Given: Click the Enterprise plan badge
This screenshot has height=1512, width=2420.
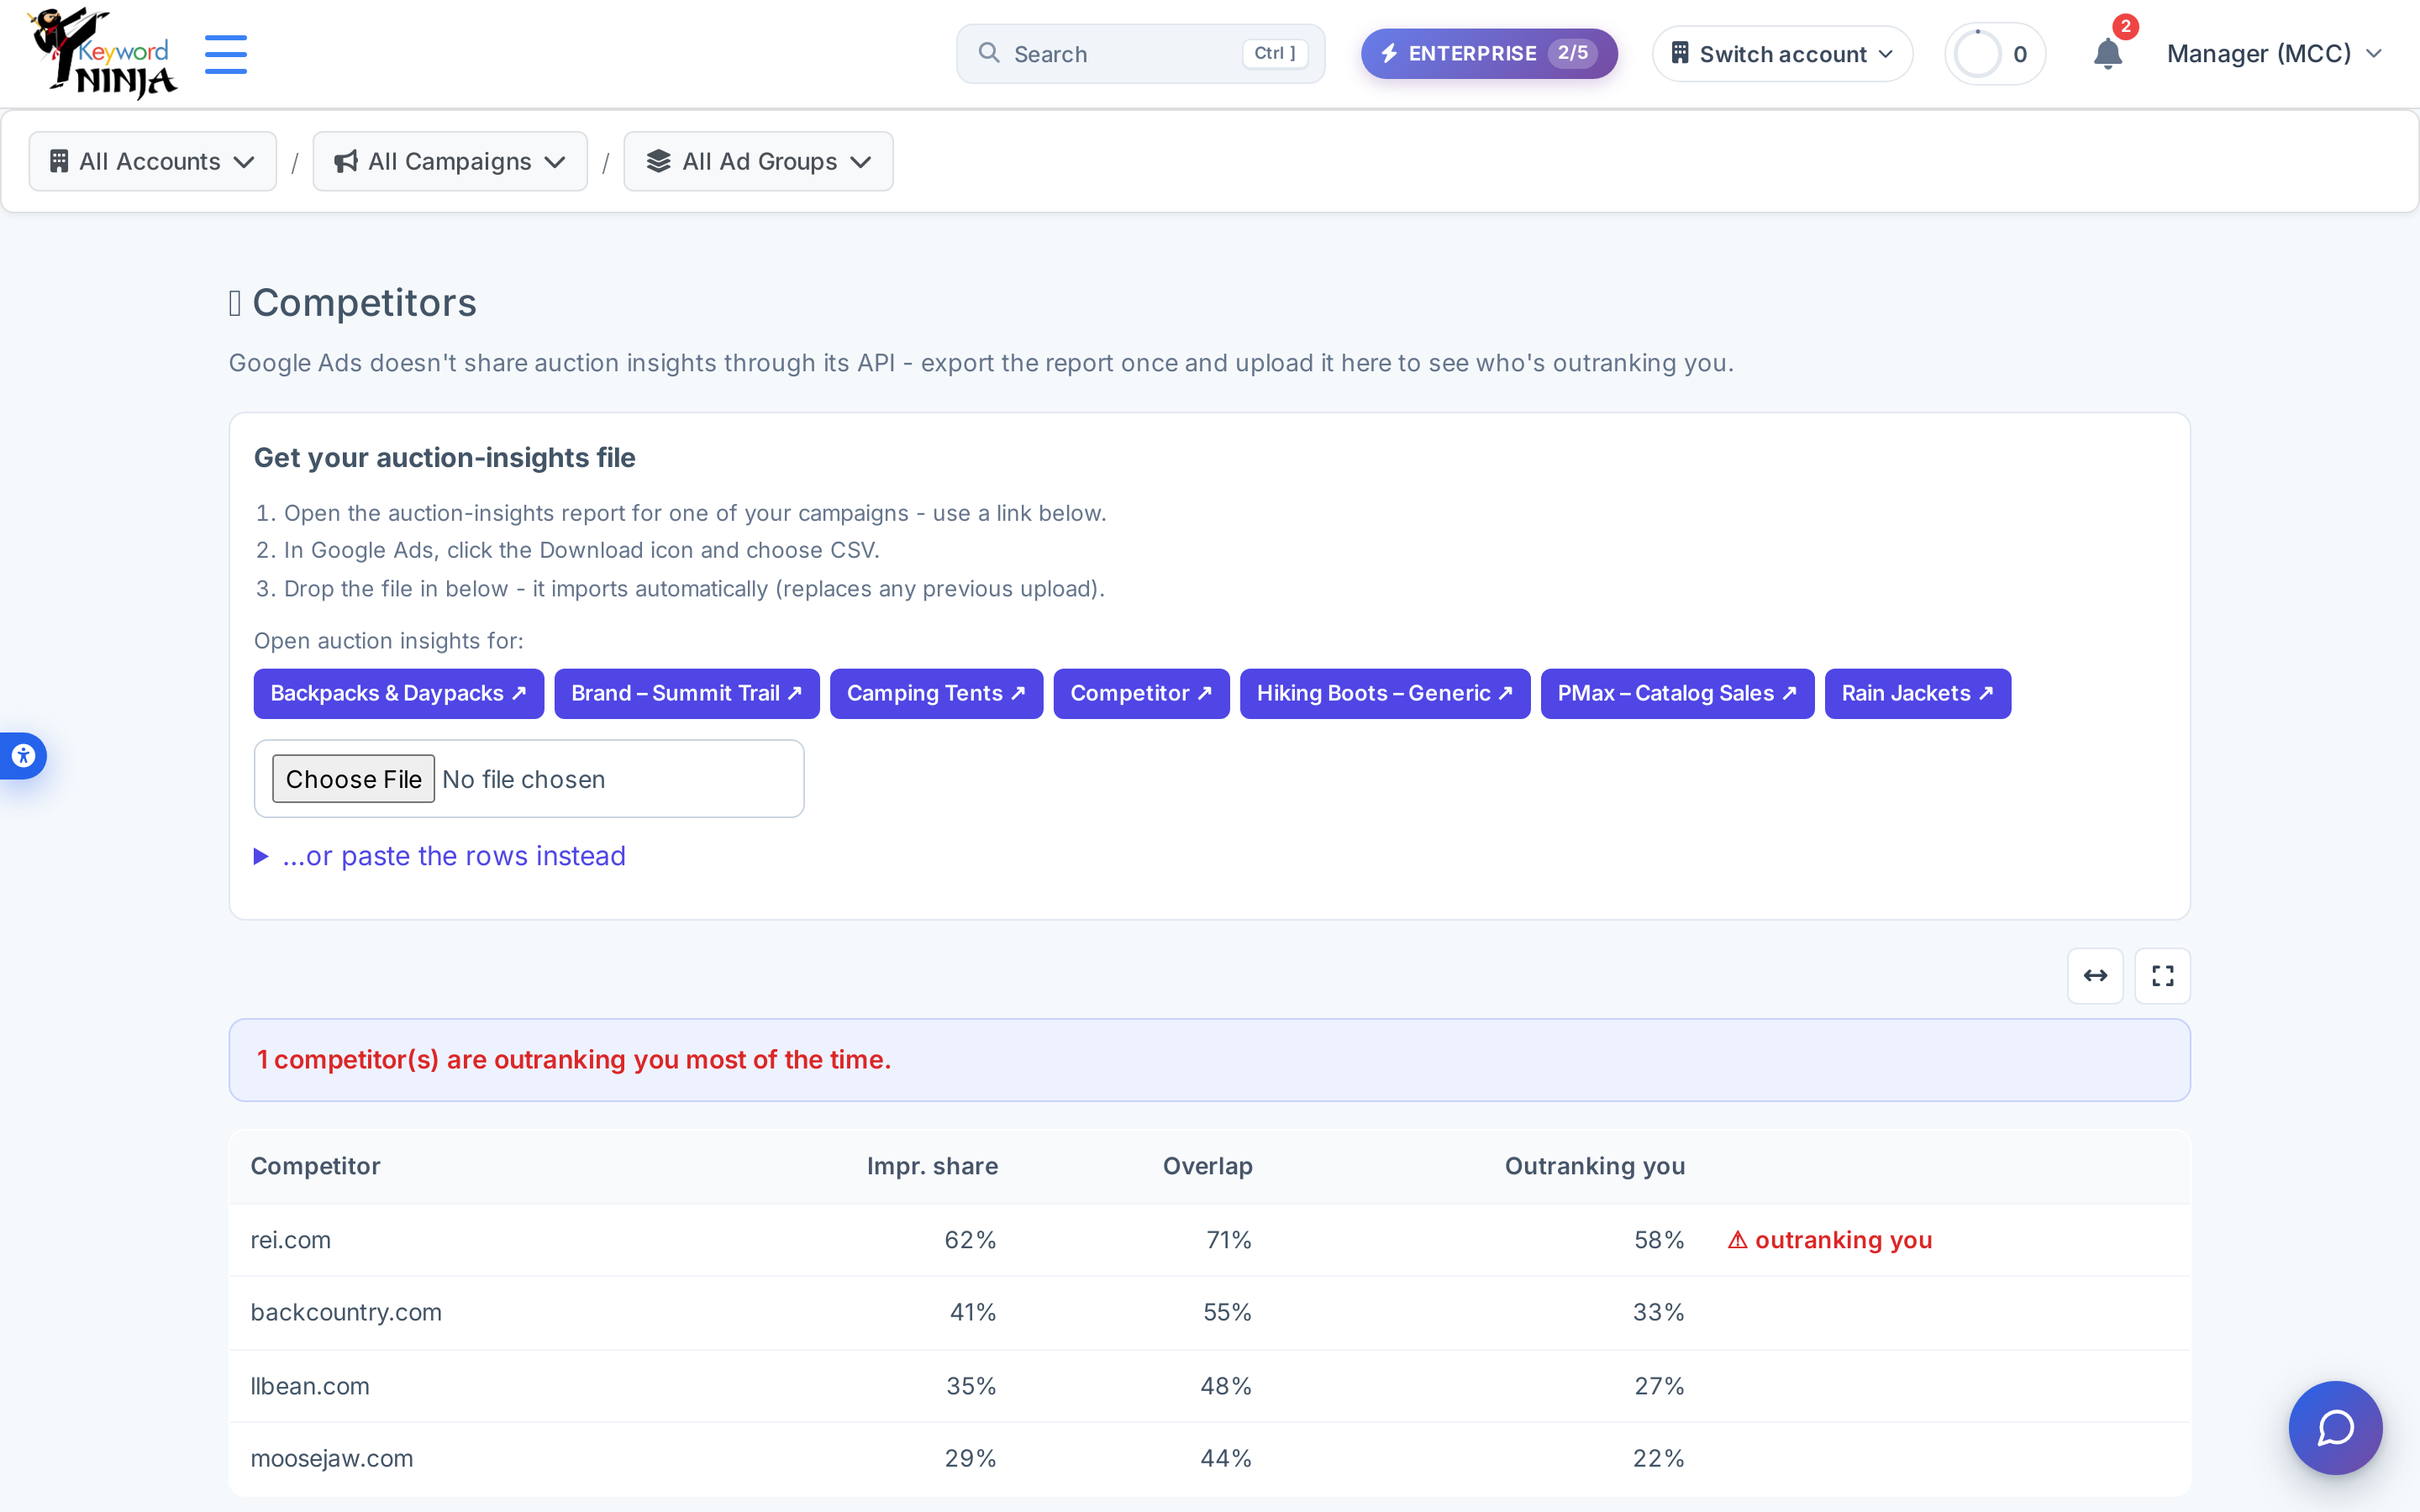Looking at the screenshot, I should click(x=1489, y=54).
